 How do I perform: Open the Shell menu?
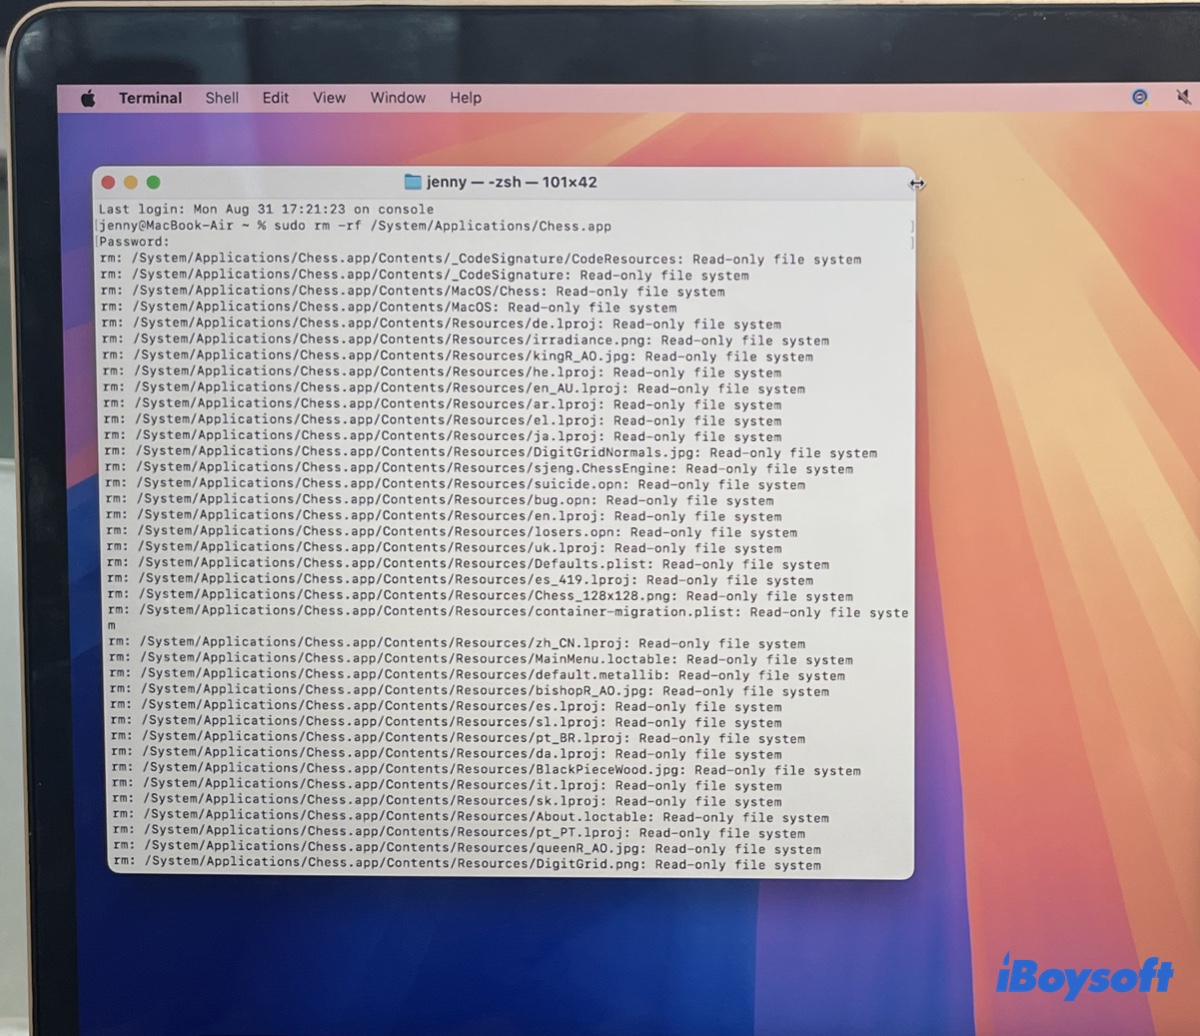(222, 98)
